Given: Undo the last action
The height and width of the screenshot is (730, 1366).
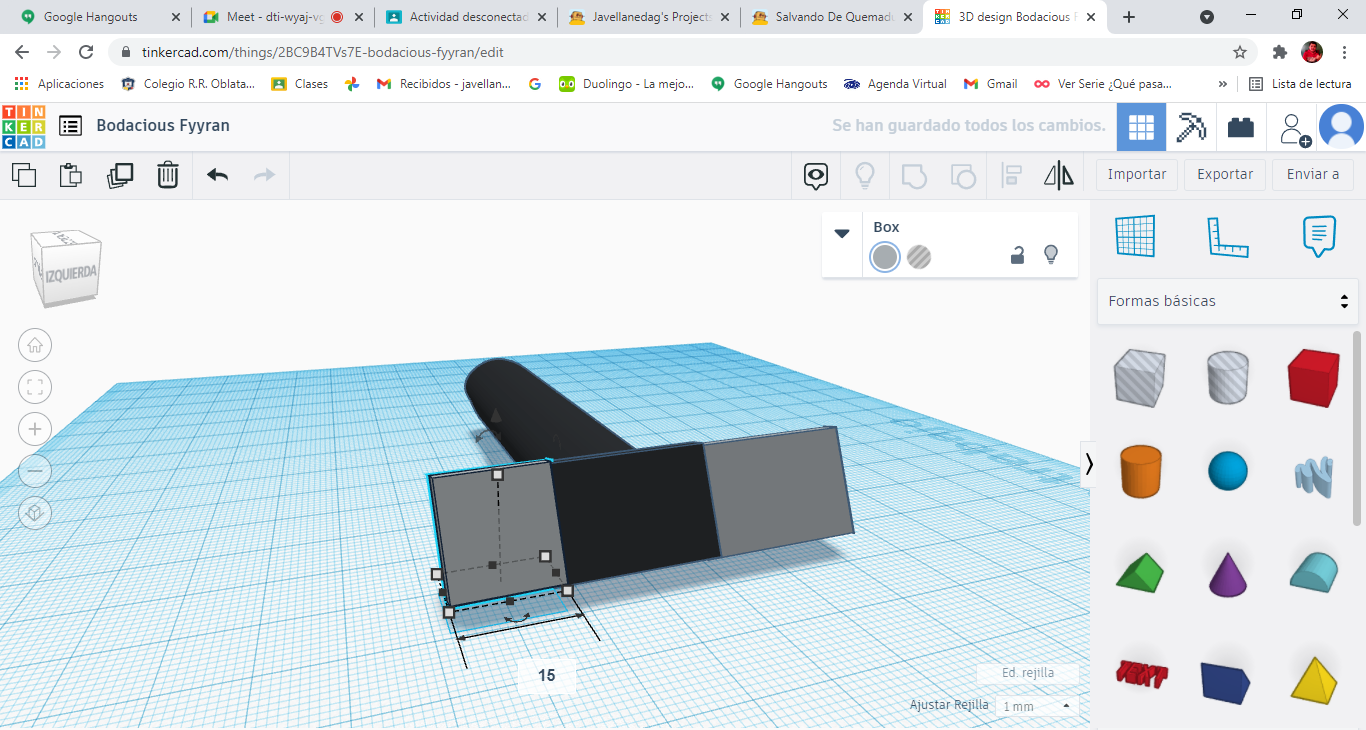Looking at the screenshot, I should tap(217, 175).
